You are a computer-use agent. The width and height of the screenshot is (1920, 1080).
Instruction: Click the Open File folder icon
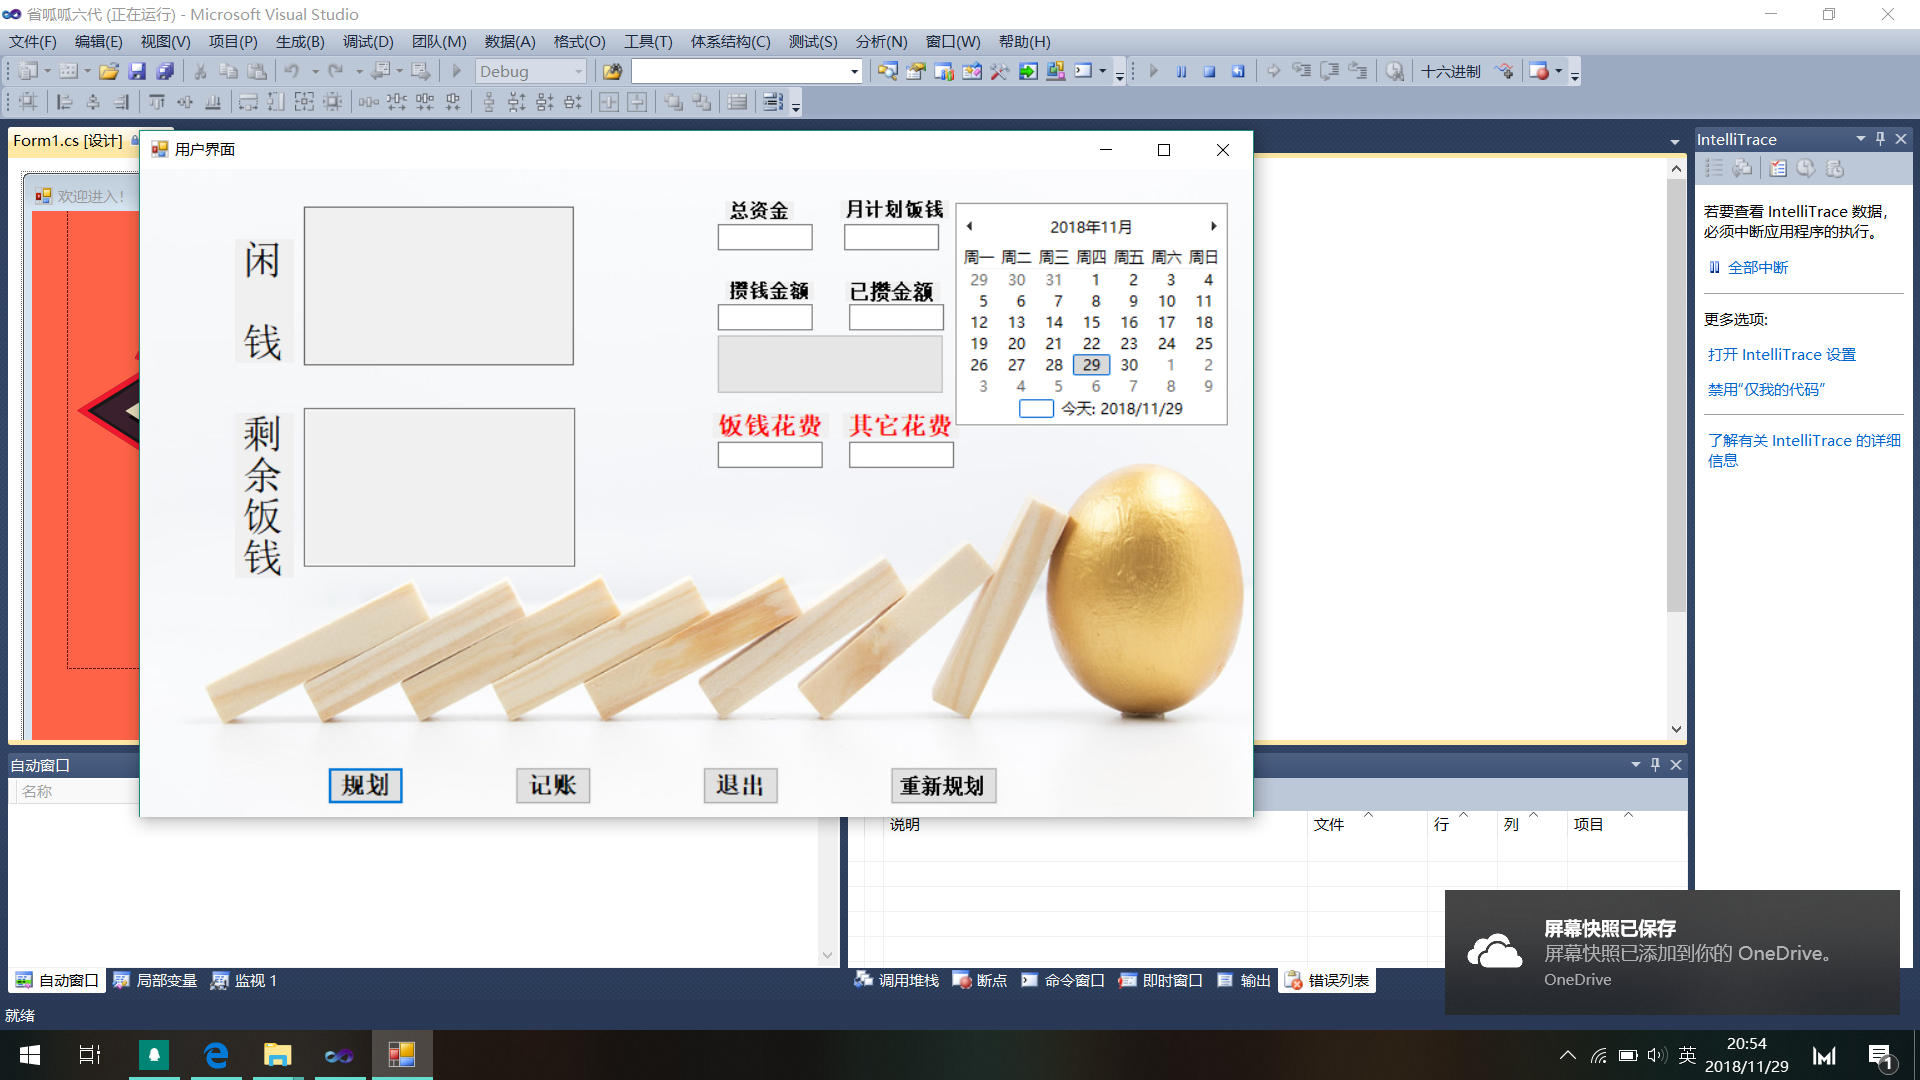click(109, 71)
